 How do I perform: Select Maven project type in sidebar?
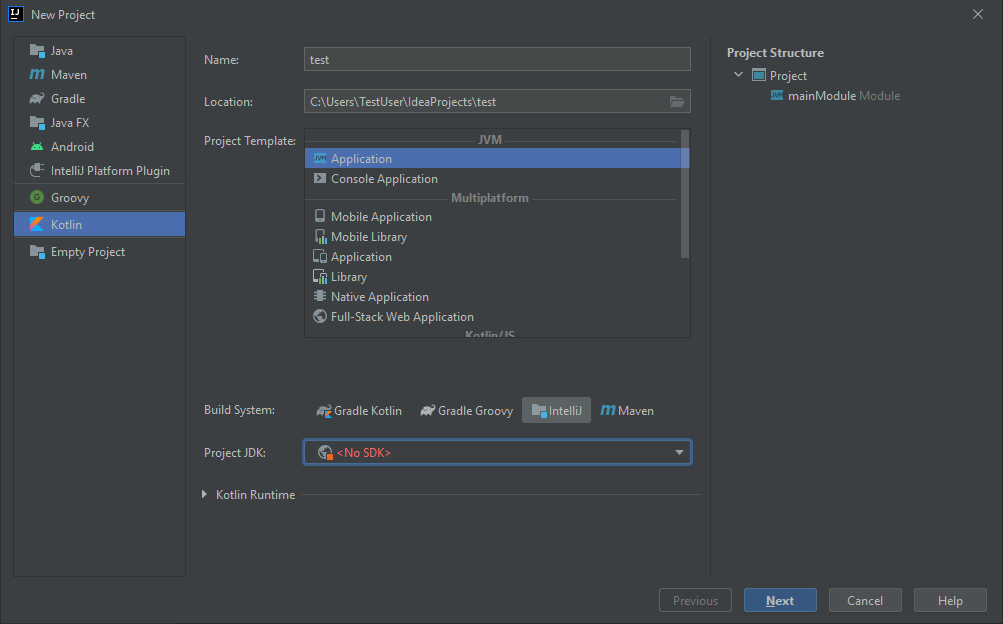(x=69, y=75)
